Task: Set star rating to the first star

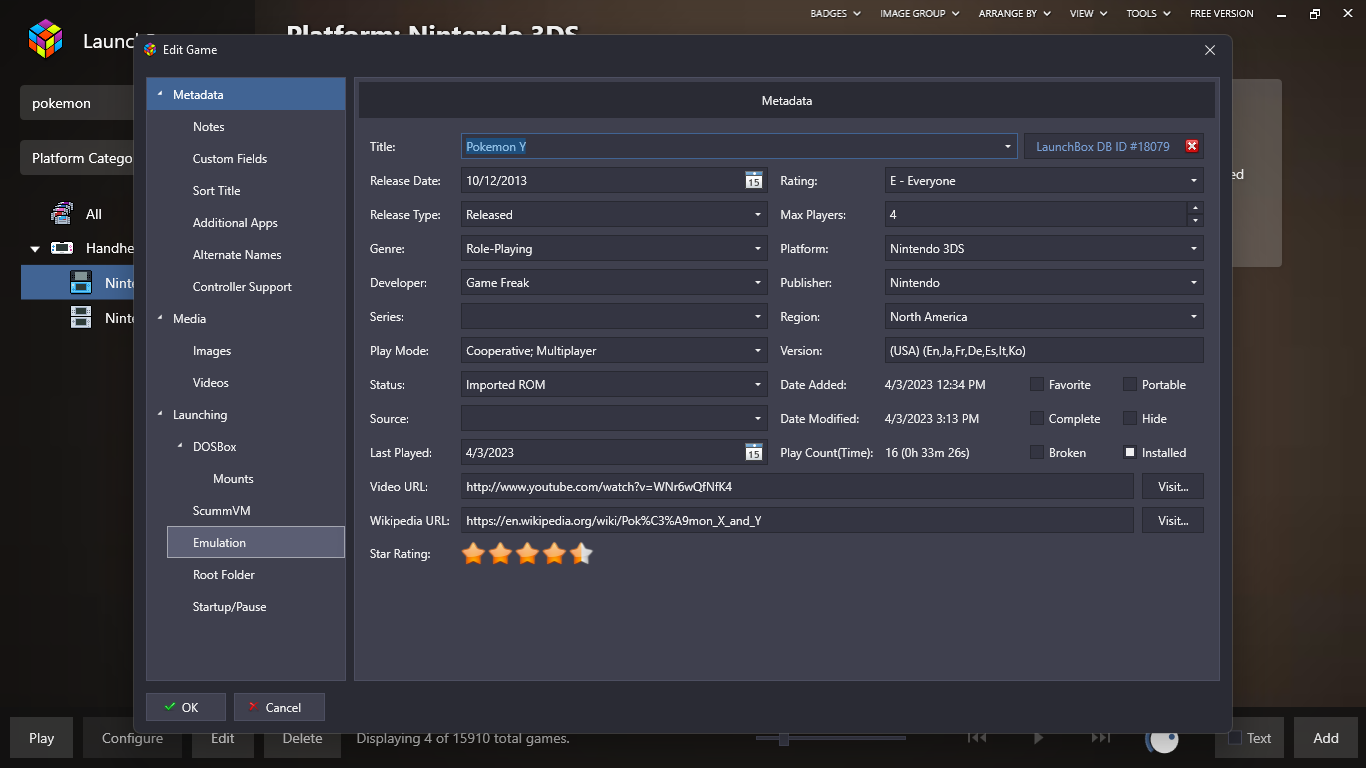Action: [x=473, y=553]
